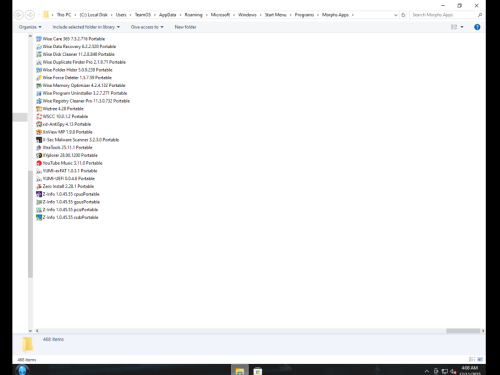Image resolution: width=500 pixels, height=375 pixels.
Task: Open the Organize dropdown menu
Action: (30, 27)
